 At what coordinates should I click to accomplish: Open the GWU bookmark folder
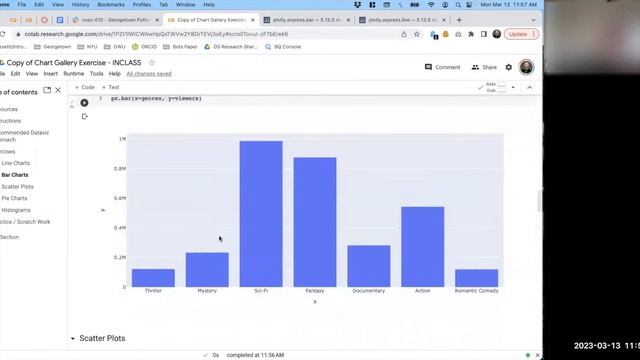[115, 47]
